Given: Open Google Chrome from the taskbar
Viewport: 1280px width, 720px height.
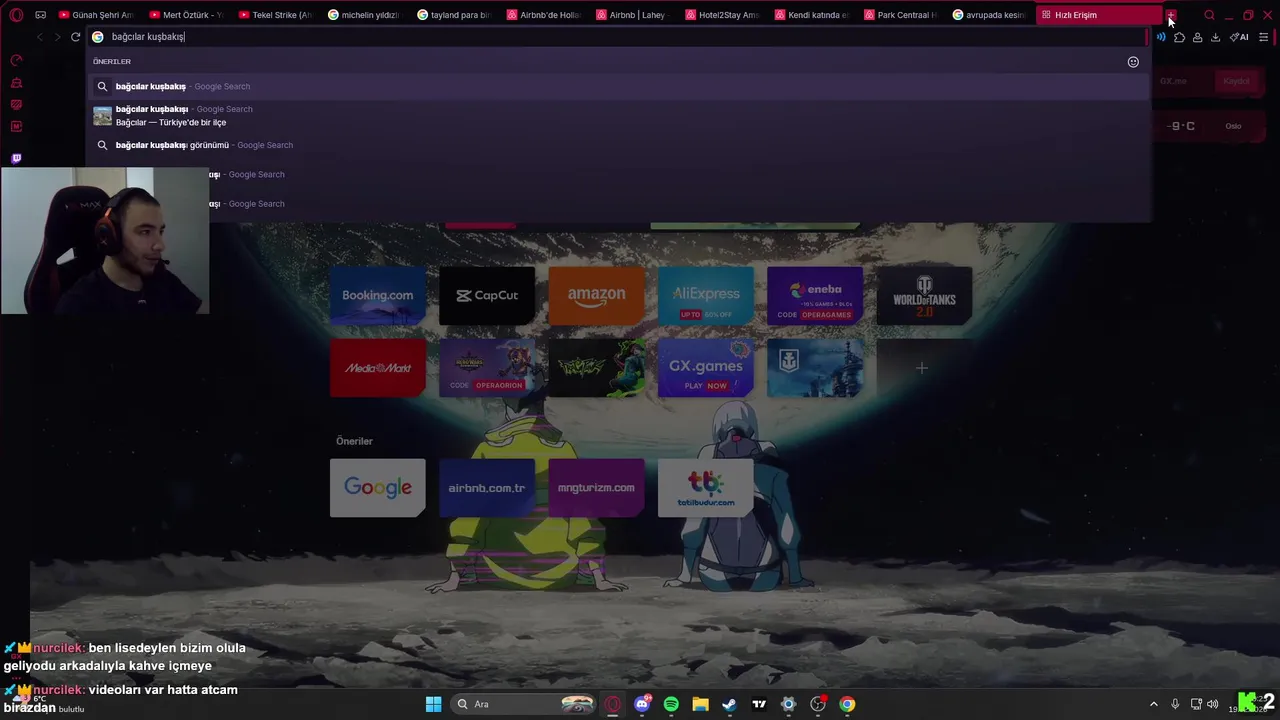Looking at the screenshot, I should click(847, 704).
